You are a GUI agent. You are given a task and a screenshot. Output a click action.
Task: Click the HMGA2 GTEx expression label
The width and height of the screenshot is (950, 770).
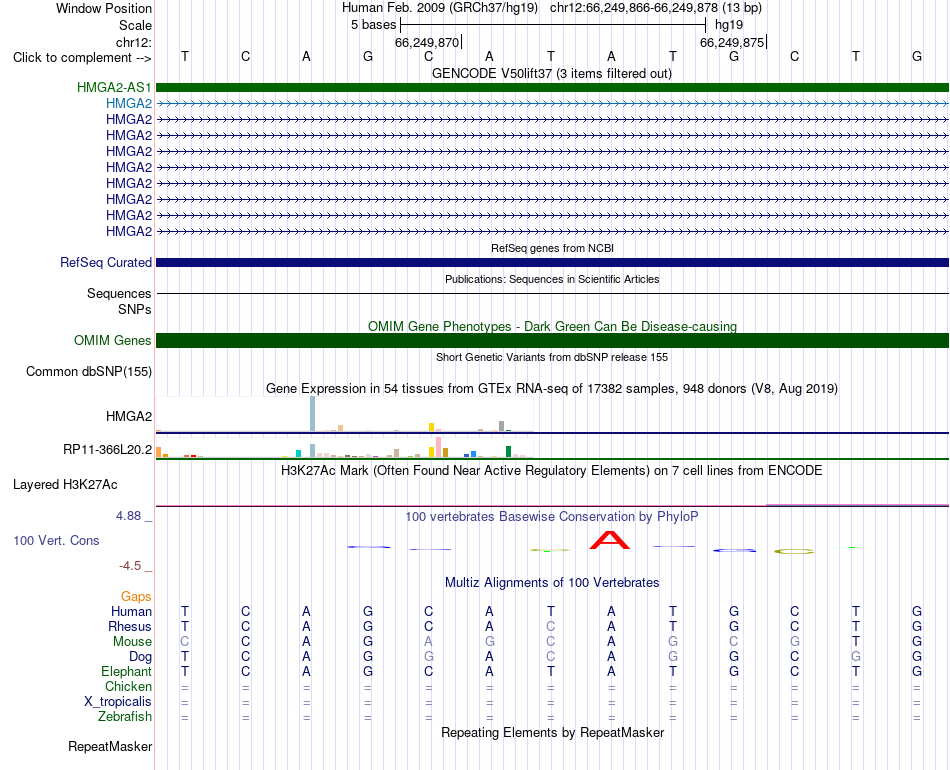128,416
